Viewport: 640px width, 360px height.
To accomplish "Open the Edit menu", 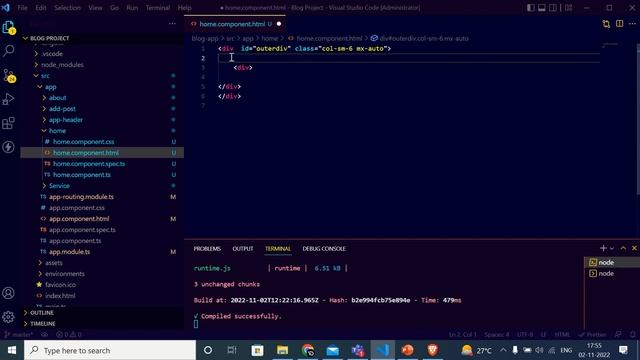I will (x=41, y=8).
